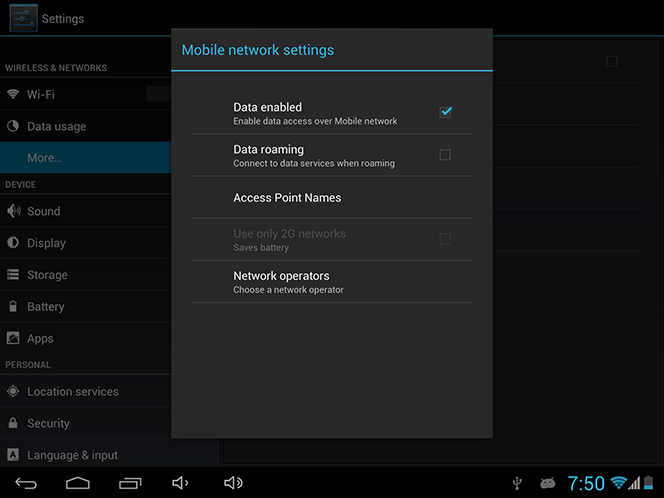664x498 pixels.
Task: Tap the Data enabled label
Action: click(x=268, y=107)
